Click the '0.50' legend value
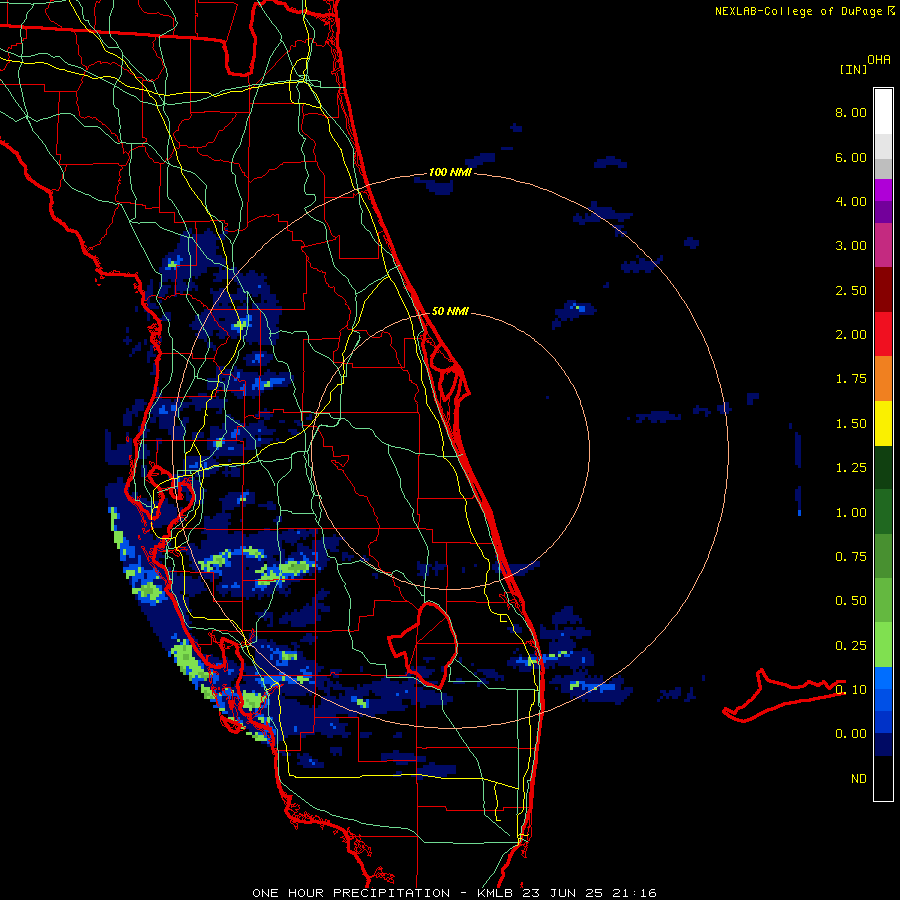900x900 pixels. point(851,601)
